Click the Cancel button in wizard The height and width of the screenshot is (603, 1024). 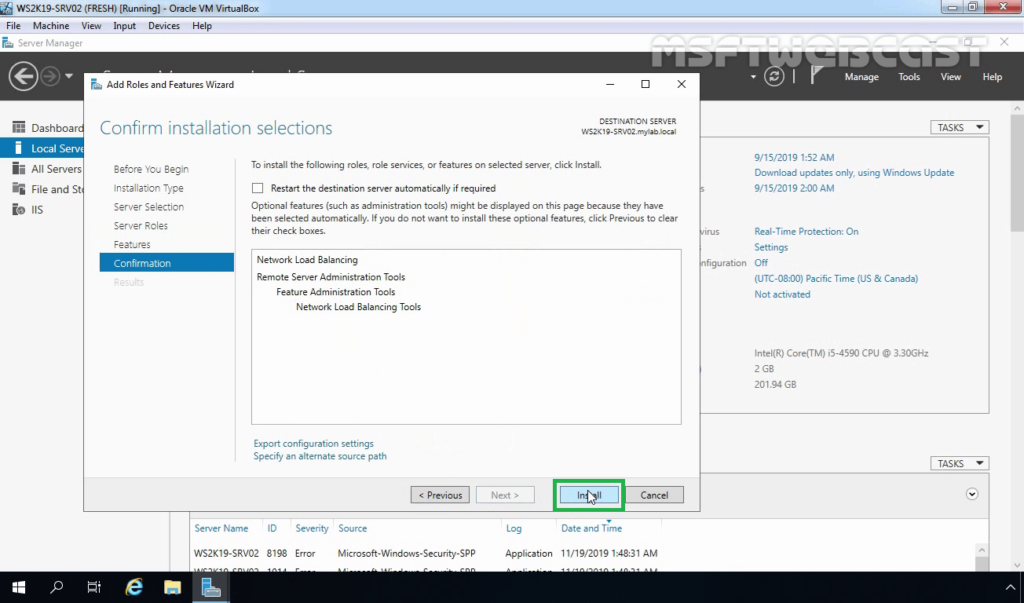(x=654, y=495)
